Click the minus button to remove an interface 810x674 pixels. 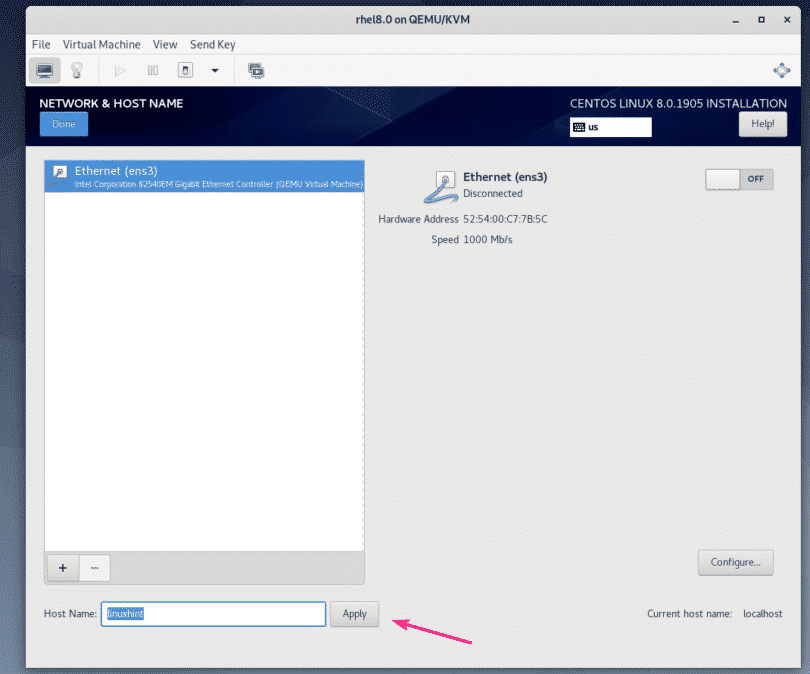point(94,568)
